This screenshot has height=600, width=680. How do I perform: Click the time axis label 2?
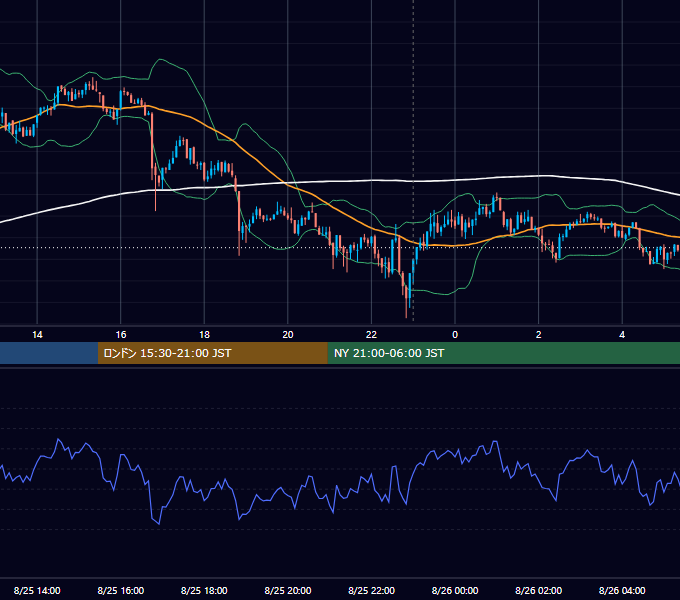[539, 335]
